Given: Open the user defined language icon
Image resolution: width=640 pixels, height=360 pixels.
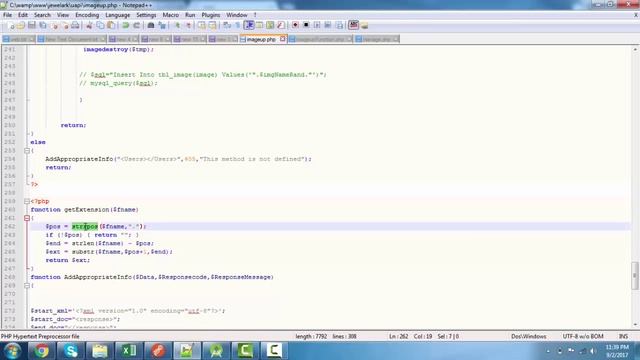Looking at the screenshot, I should (259, 25).
